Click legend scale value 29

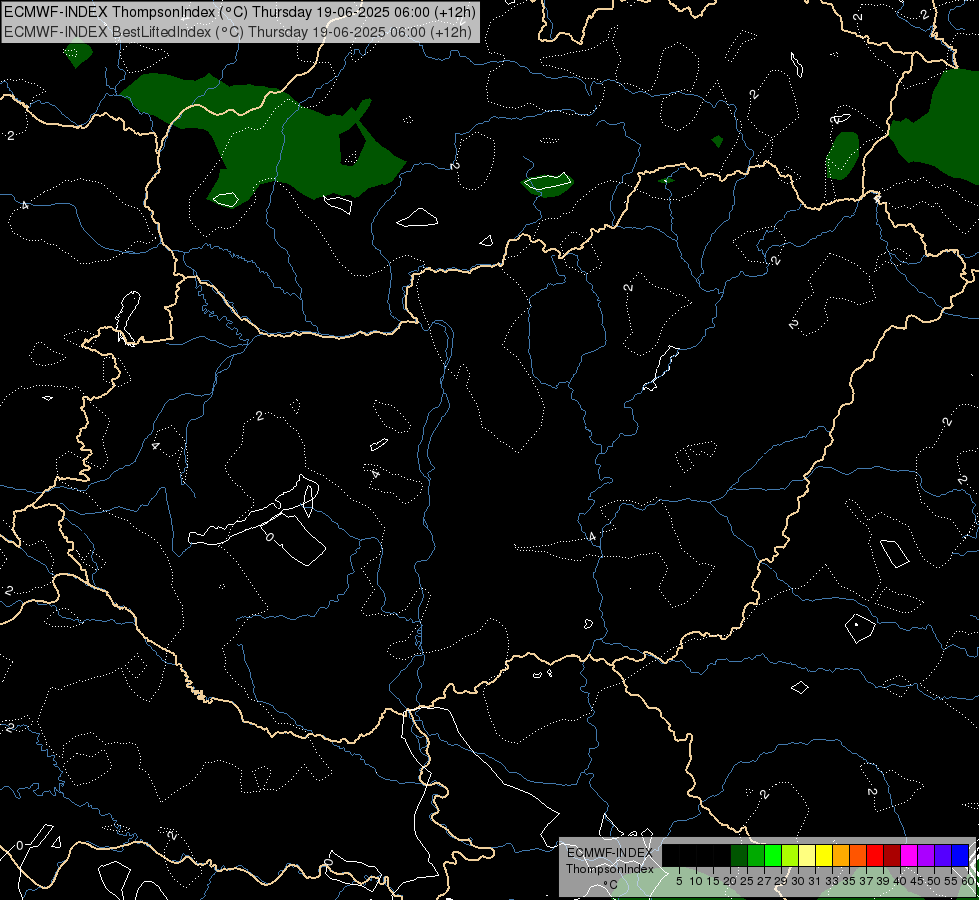point(781,881)
